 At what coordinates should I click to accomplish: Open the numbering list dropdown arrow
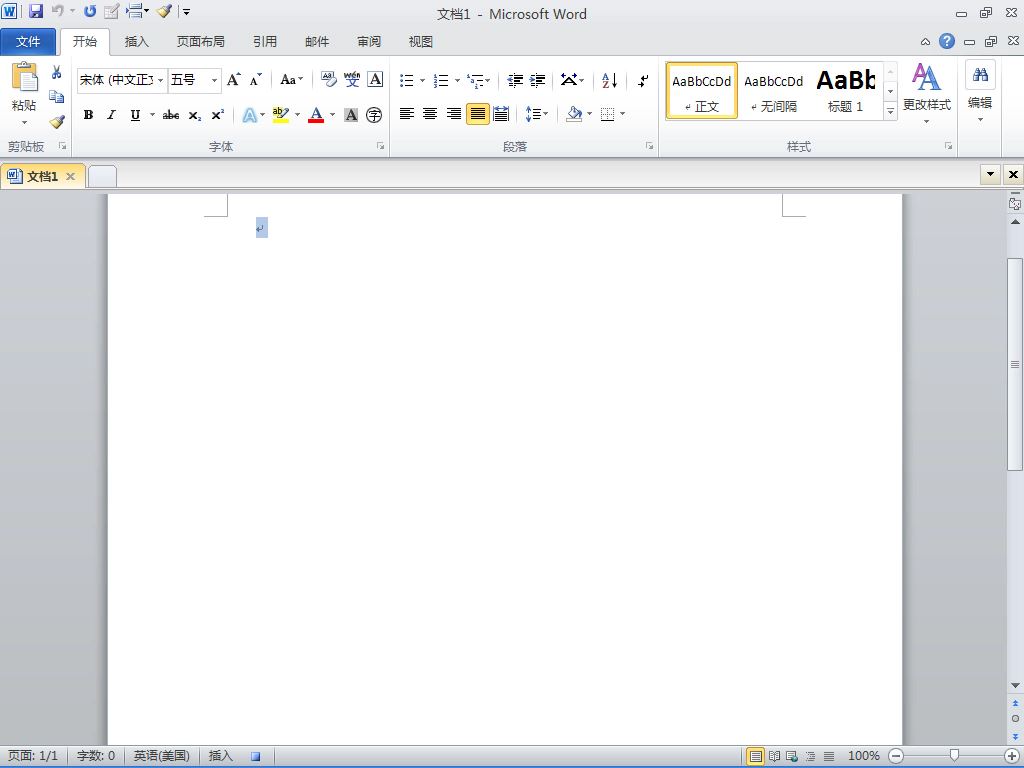pos(457,80)
